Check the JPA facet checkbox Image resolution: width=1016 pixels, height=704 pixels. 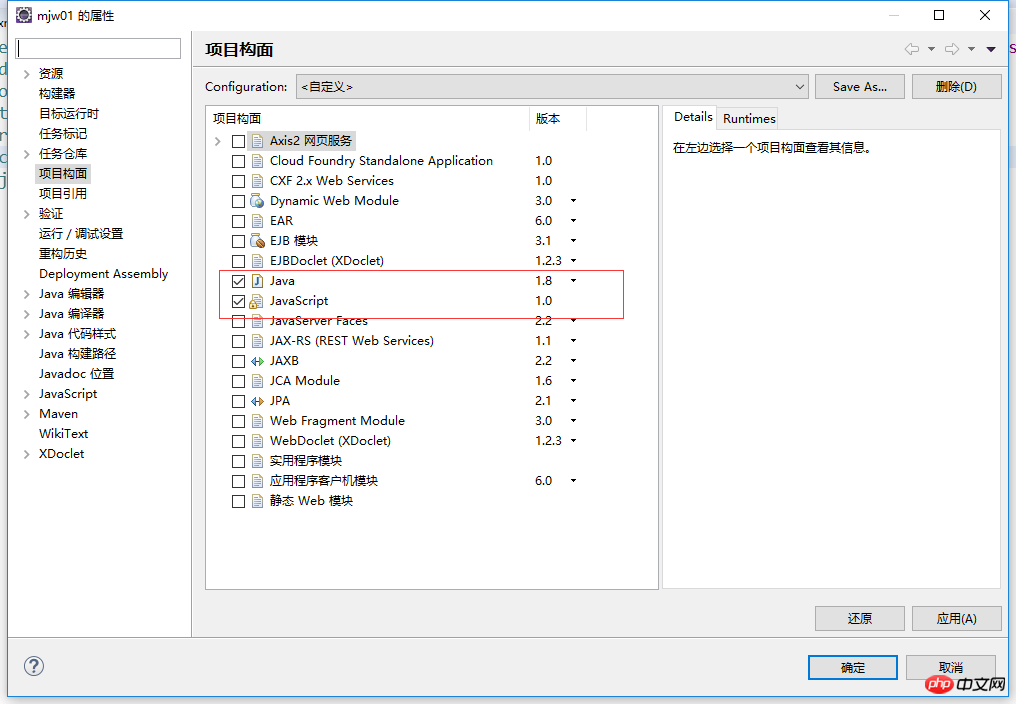pyautogui.click(x=238, y=402)
